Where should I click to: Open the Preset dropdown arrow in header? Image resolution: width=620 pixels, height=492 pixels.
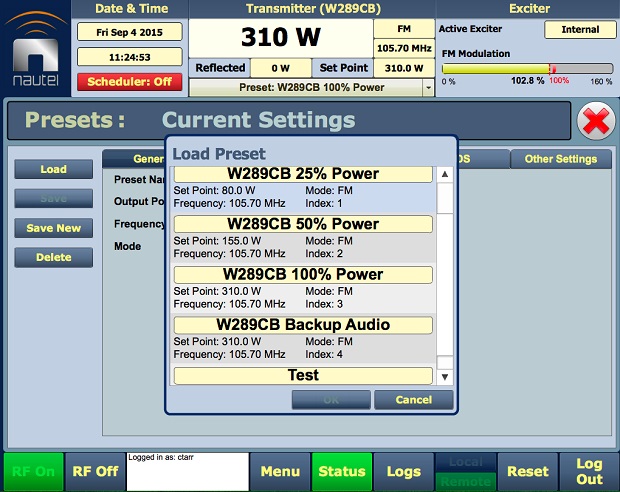tap(428, 88)
